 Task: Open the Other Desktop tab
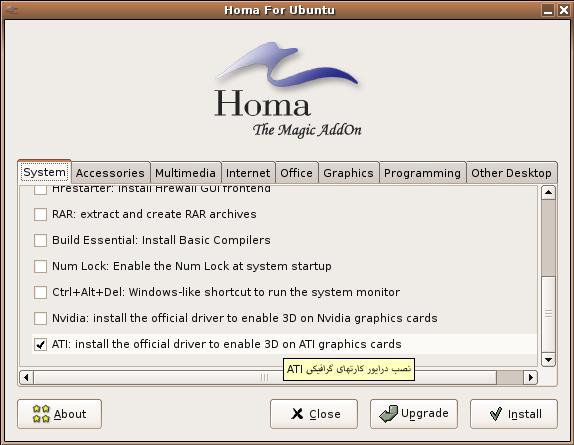[x=511, y=173]
